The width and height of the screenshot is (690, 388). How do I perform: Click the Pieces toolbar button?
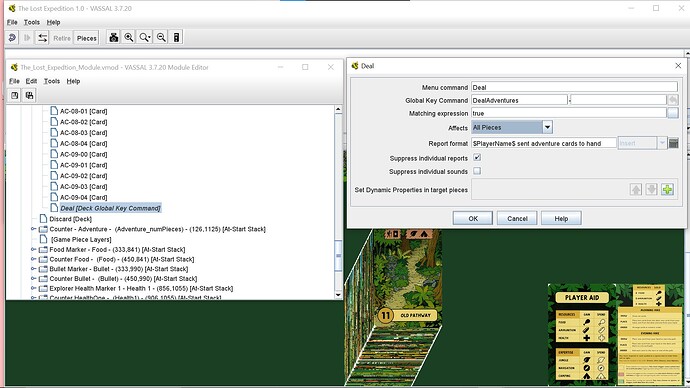click(87, 38)
